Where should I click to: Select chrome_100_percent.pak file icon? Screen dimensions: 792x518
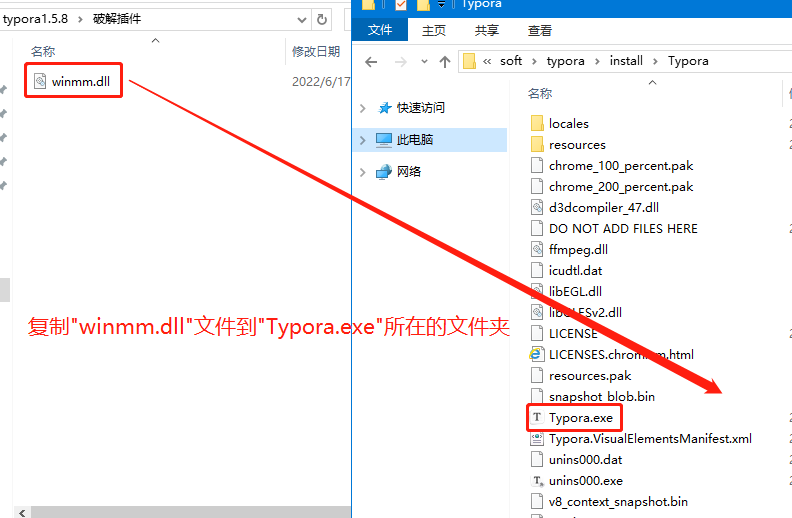pyautogui.click(x=537, y=165)
